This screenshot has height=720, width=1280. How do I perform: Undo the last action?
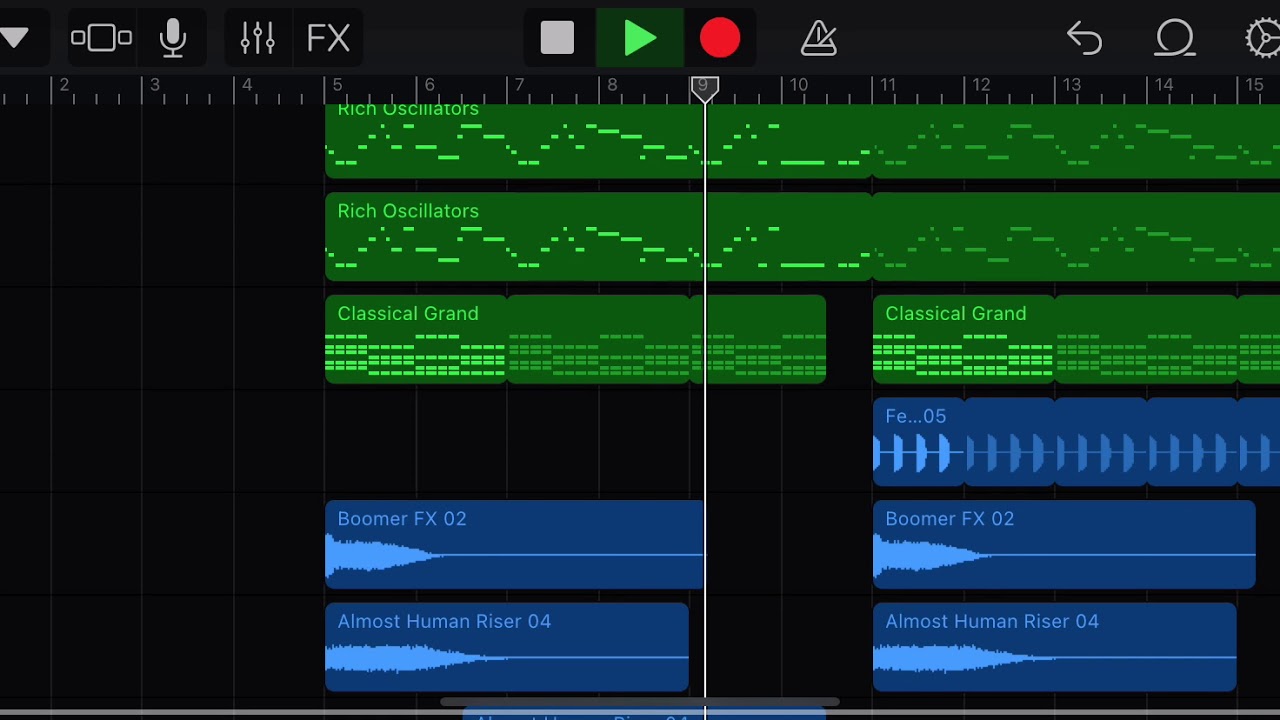coord(1084,38)
